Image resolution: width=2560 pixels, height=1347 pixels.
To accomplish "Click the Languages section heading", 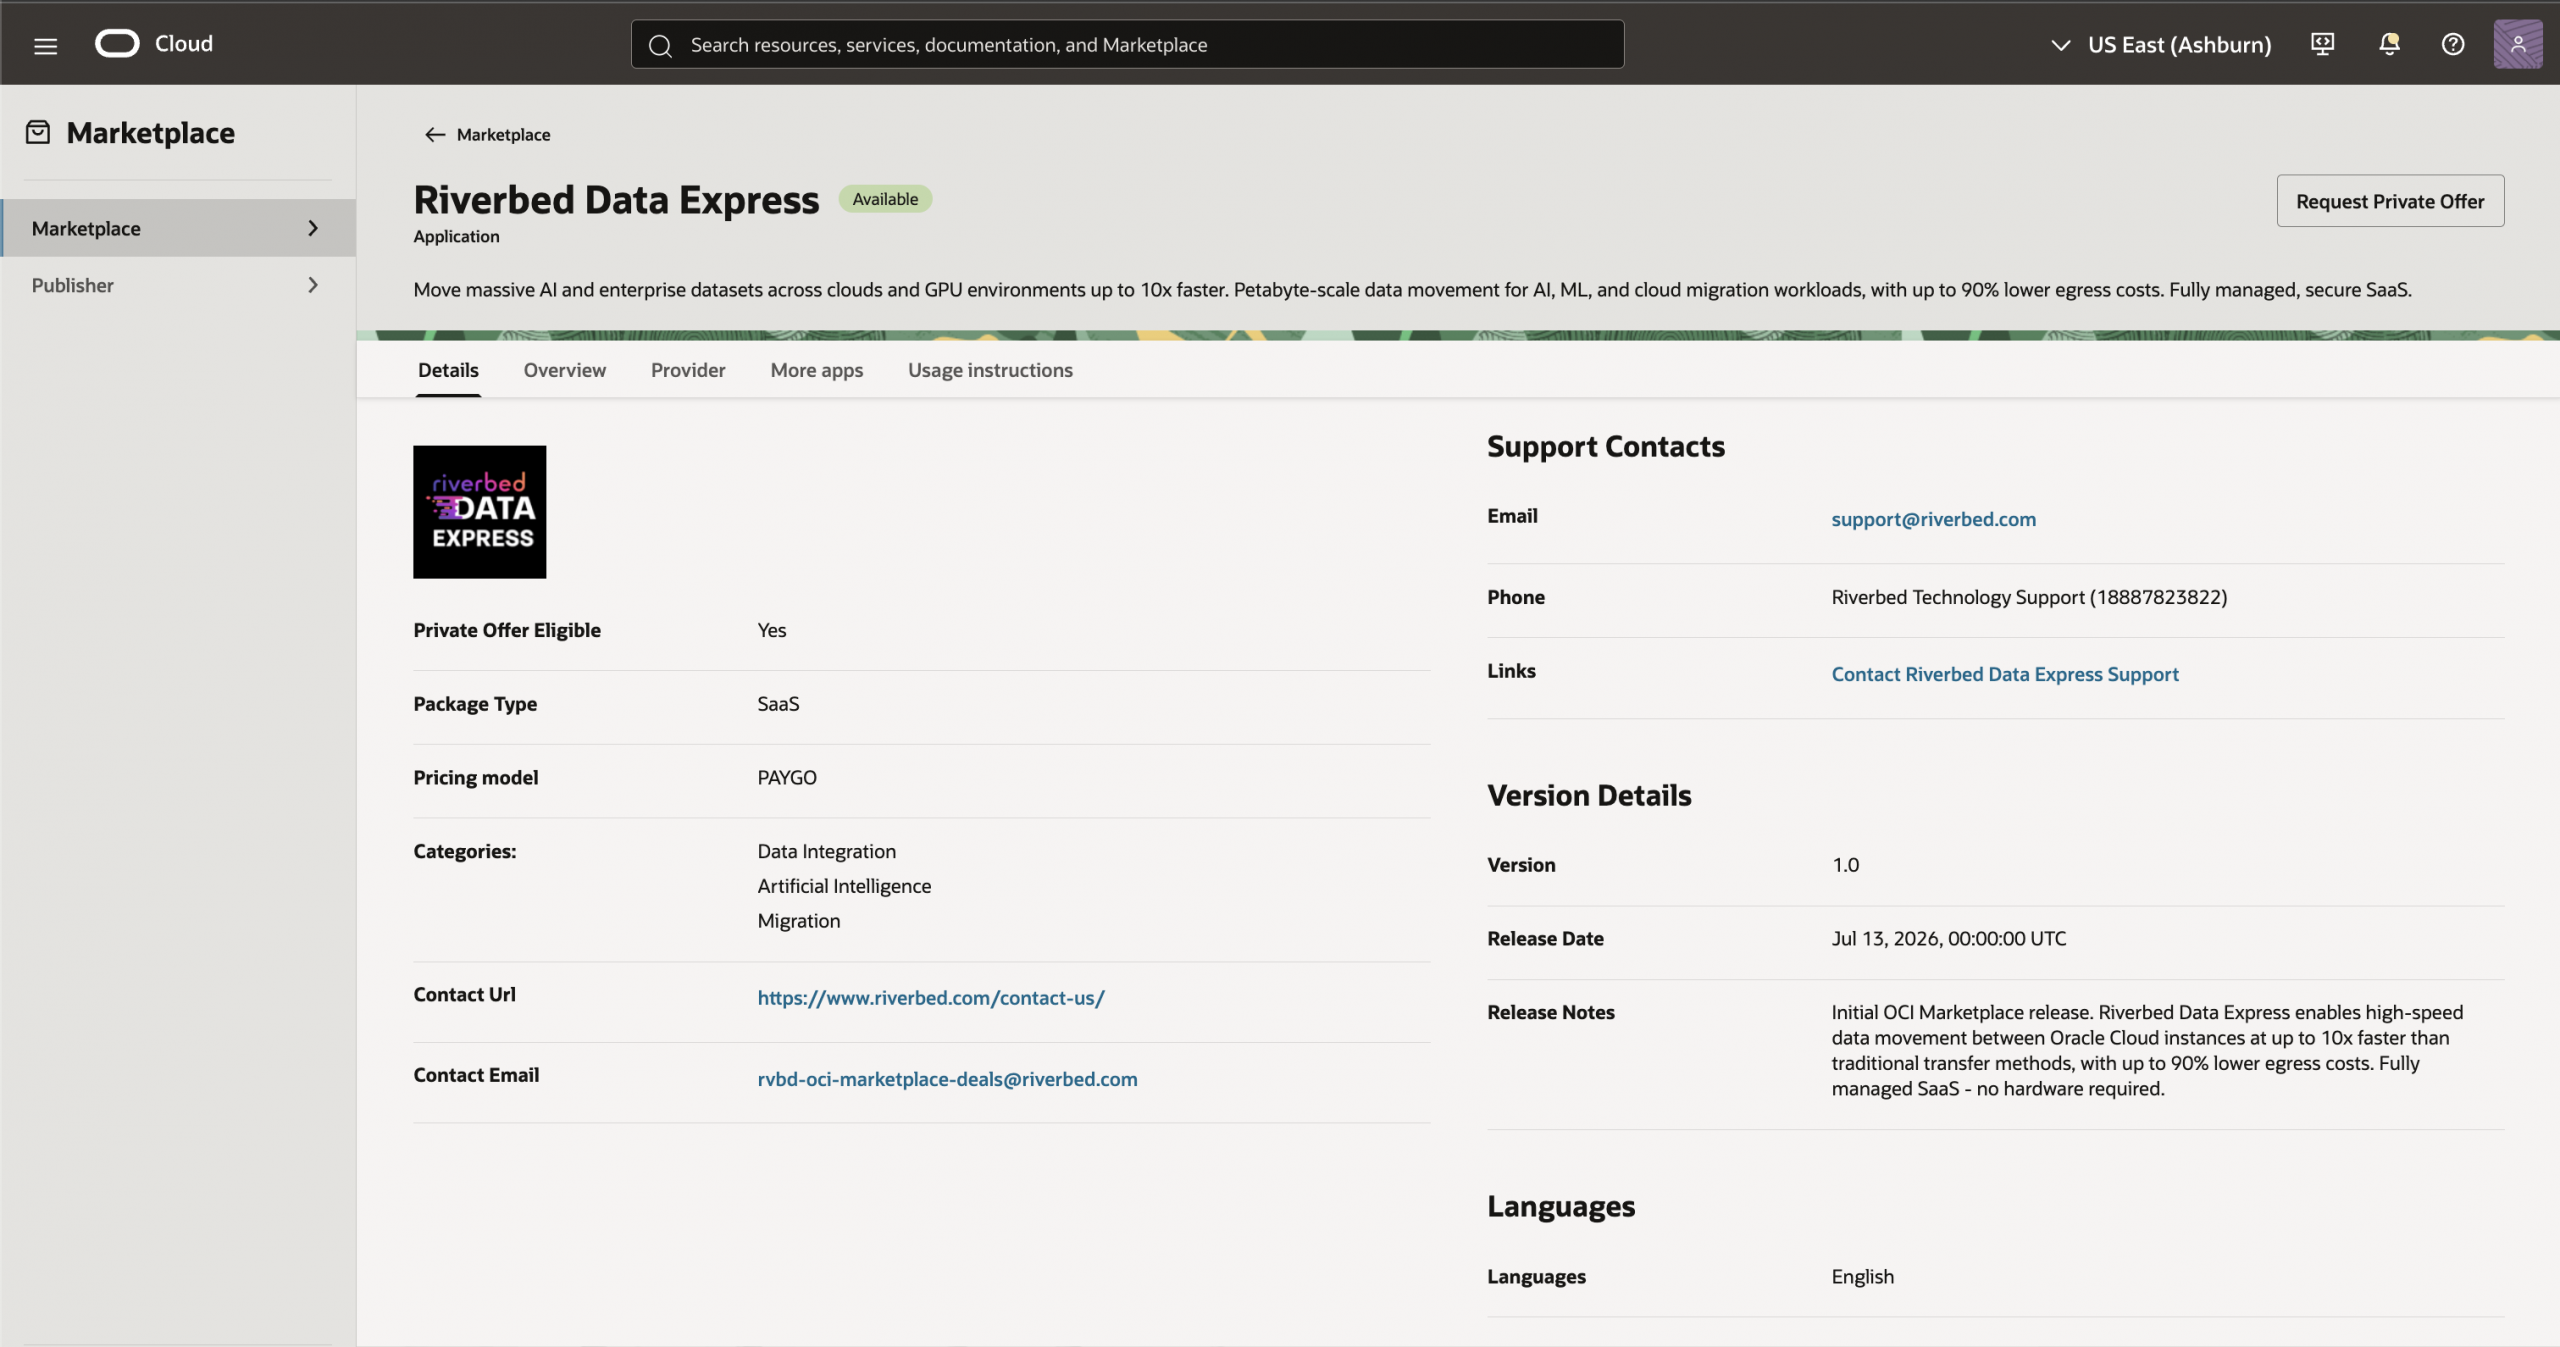I will 1561,1207.
